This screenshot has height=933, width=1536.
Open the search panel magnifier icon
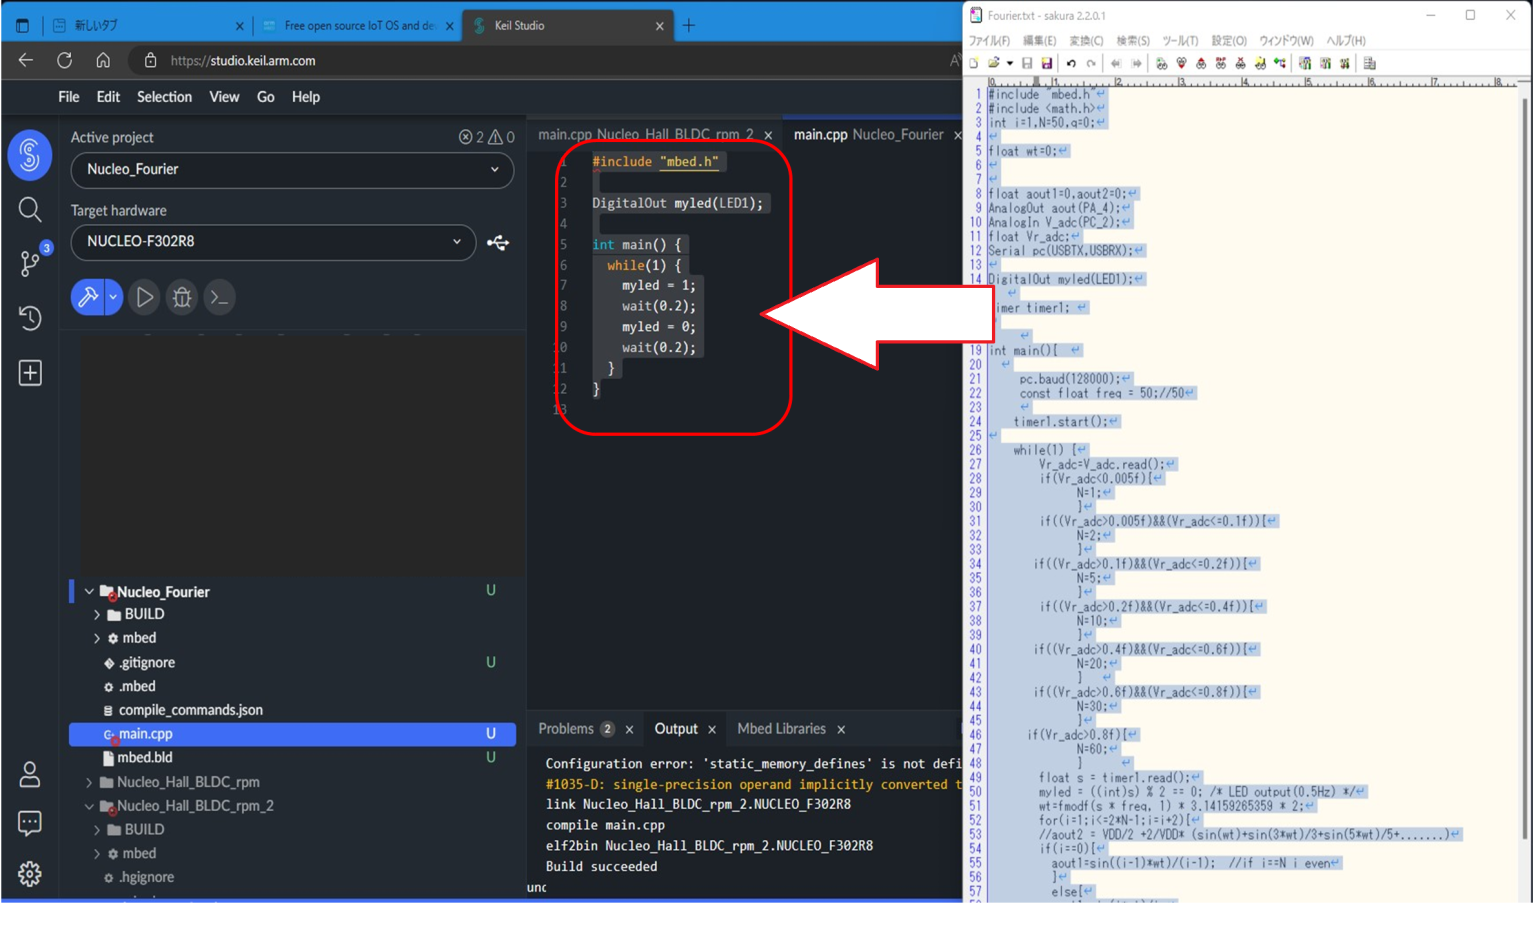tap(30, 210)
